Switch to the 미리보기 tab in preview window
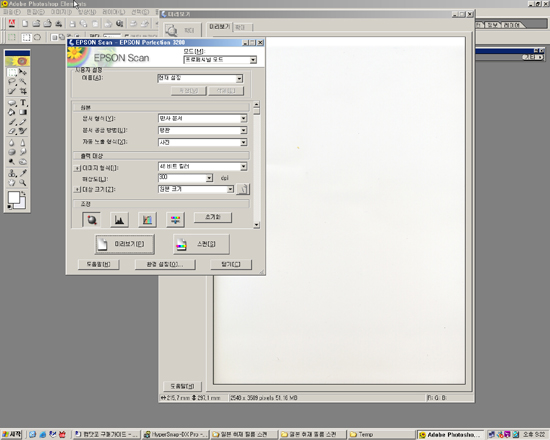 [219, 27]
